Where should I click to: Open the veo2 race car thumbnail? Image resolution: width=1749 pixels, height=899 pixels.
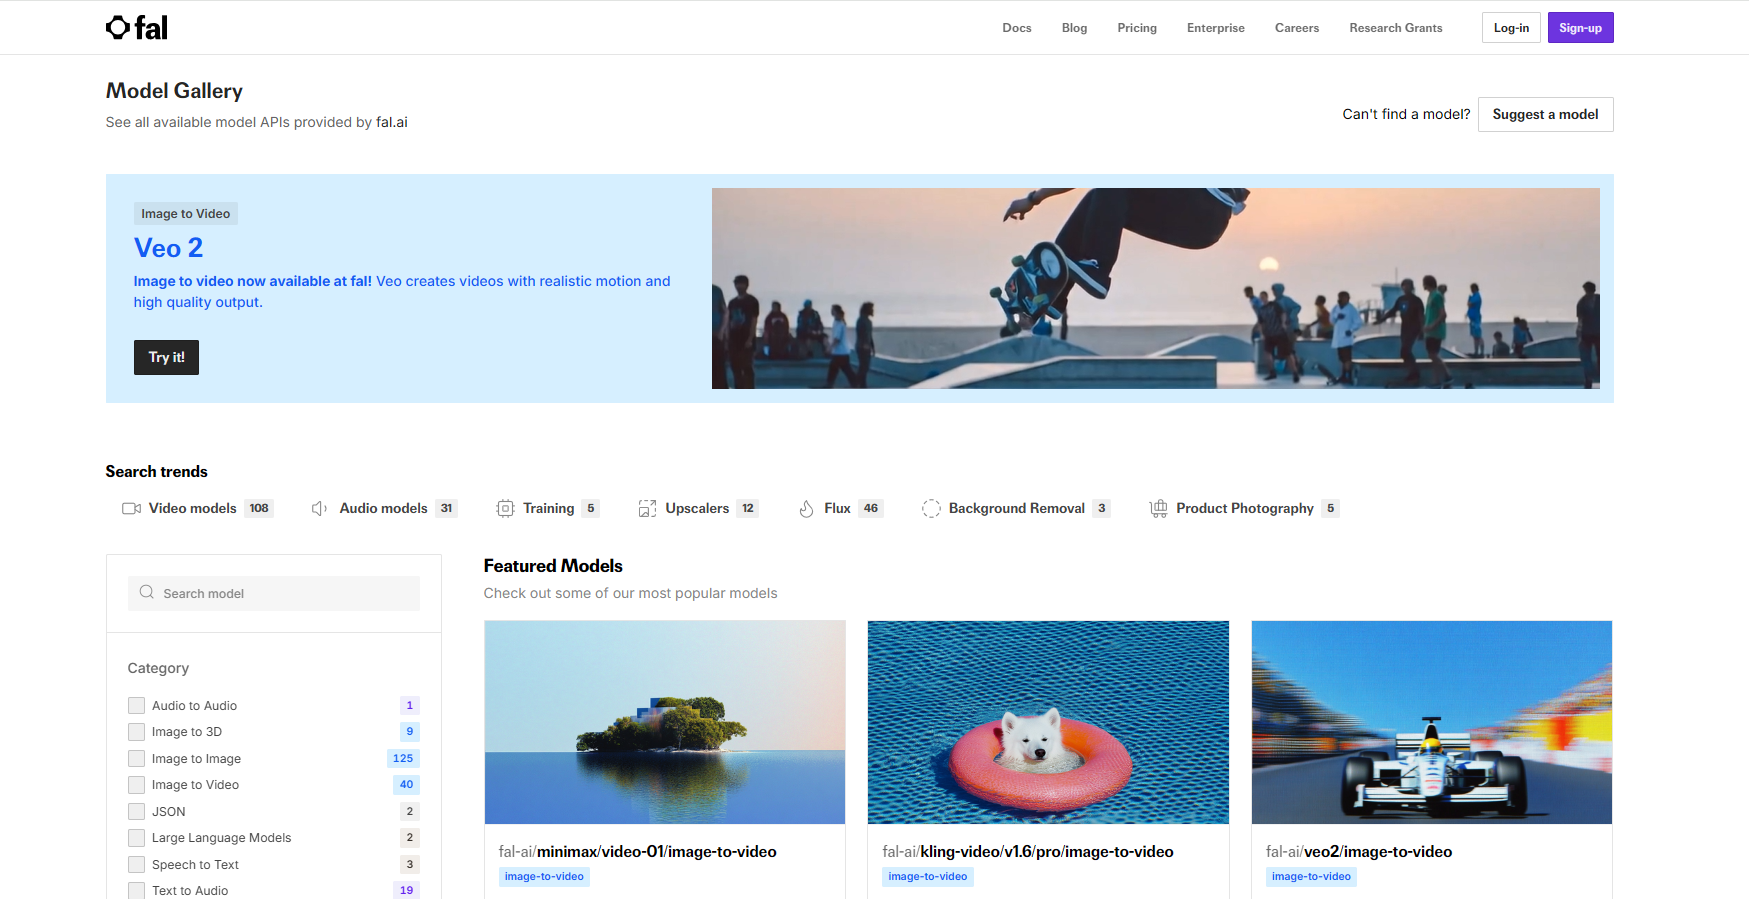pos(1432,722)
